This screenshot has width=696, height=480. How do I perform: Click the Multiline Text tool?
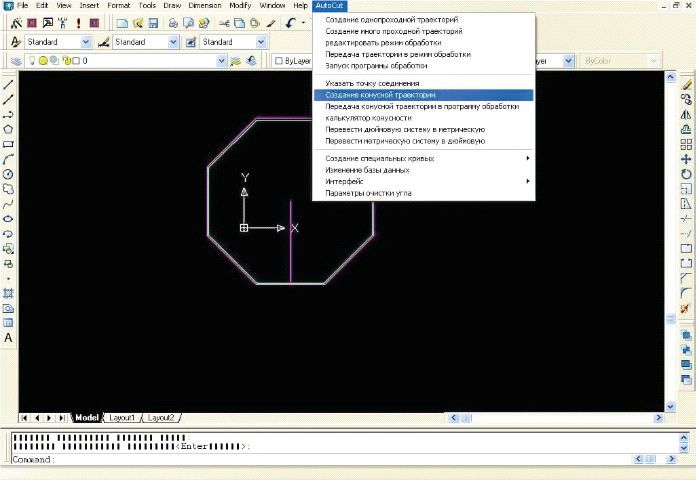tap(9, 338)
